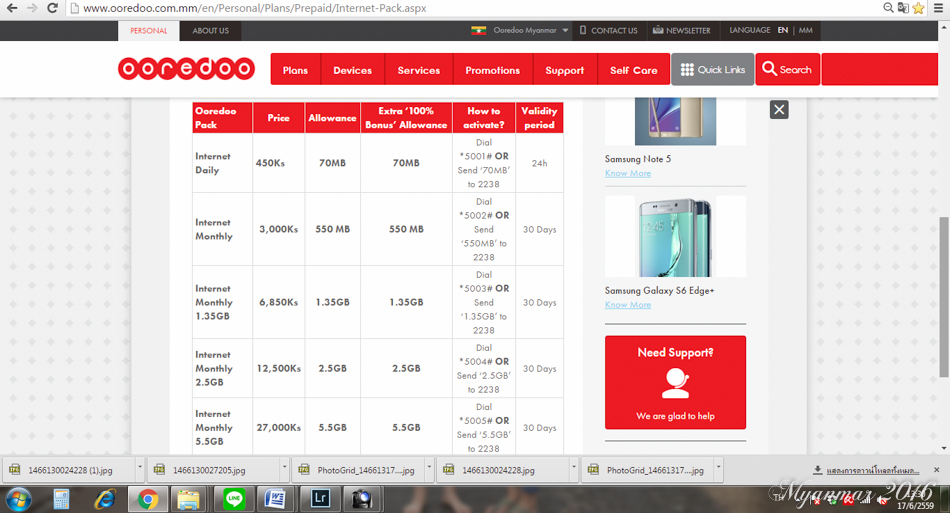This screenshot has width=950, height=513.
Task: Click the zoom magnifier icon in address bar
Action: (888, 8)
